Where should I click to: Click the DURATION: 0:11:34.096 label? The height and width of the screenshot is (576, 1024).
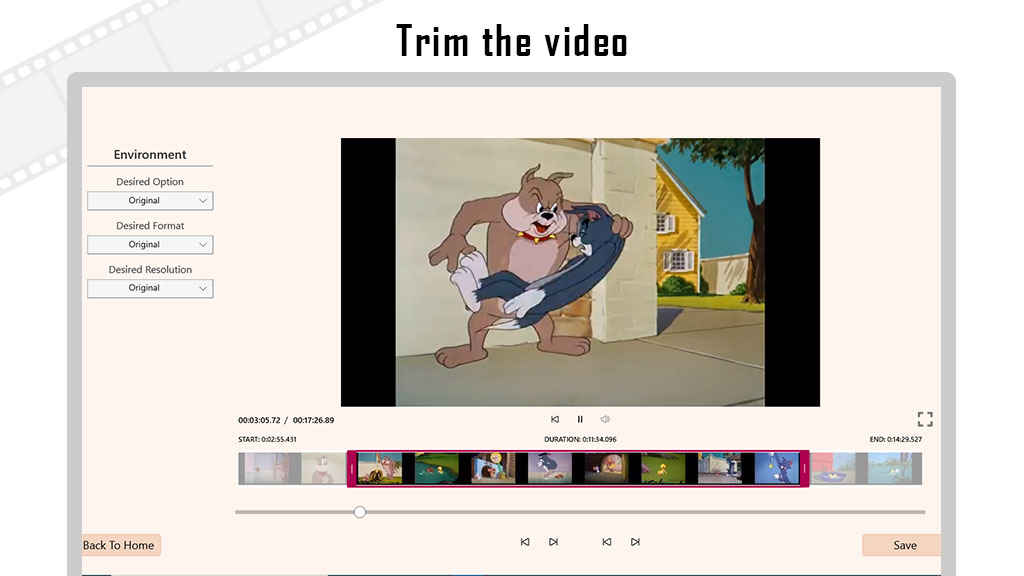[580, 440]
